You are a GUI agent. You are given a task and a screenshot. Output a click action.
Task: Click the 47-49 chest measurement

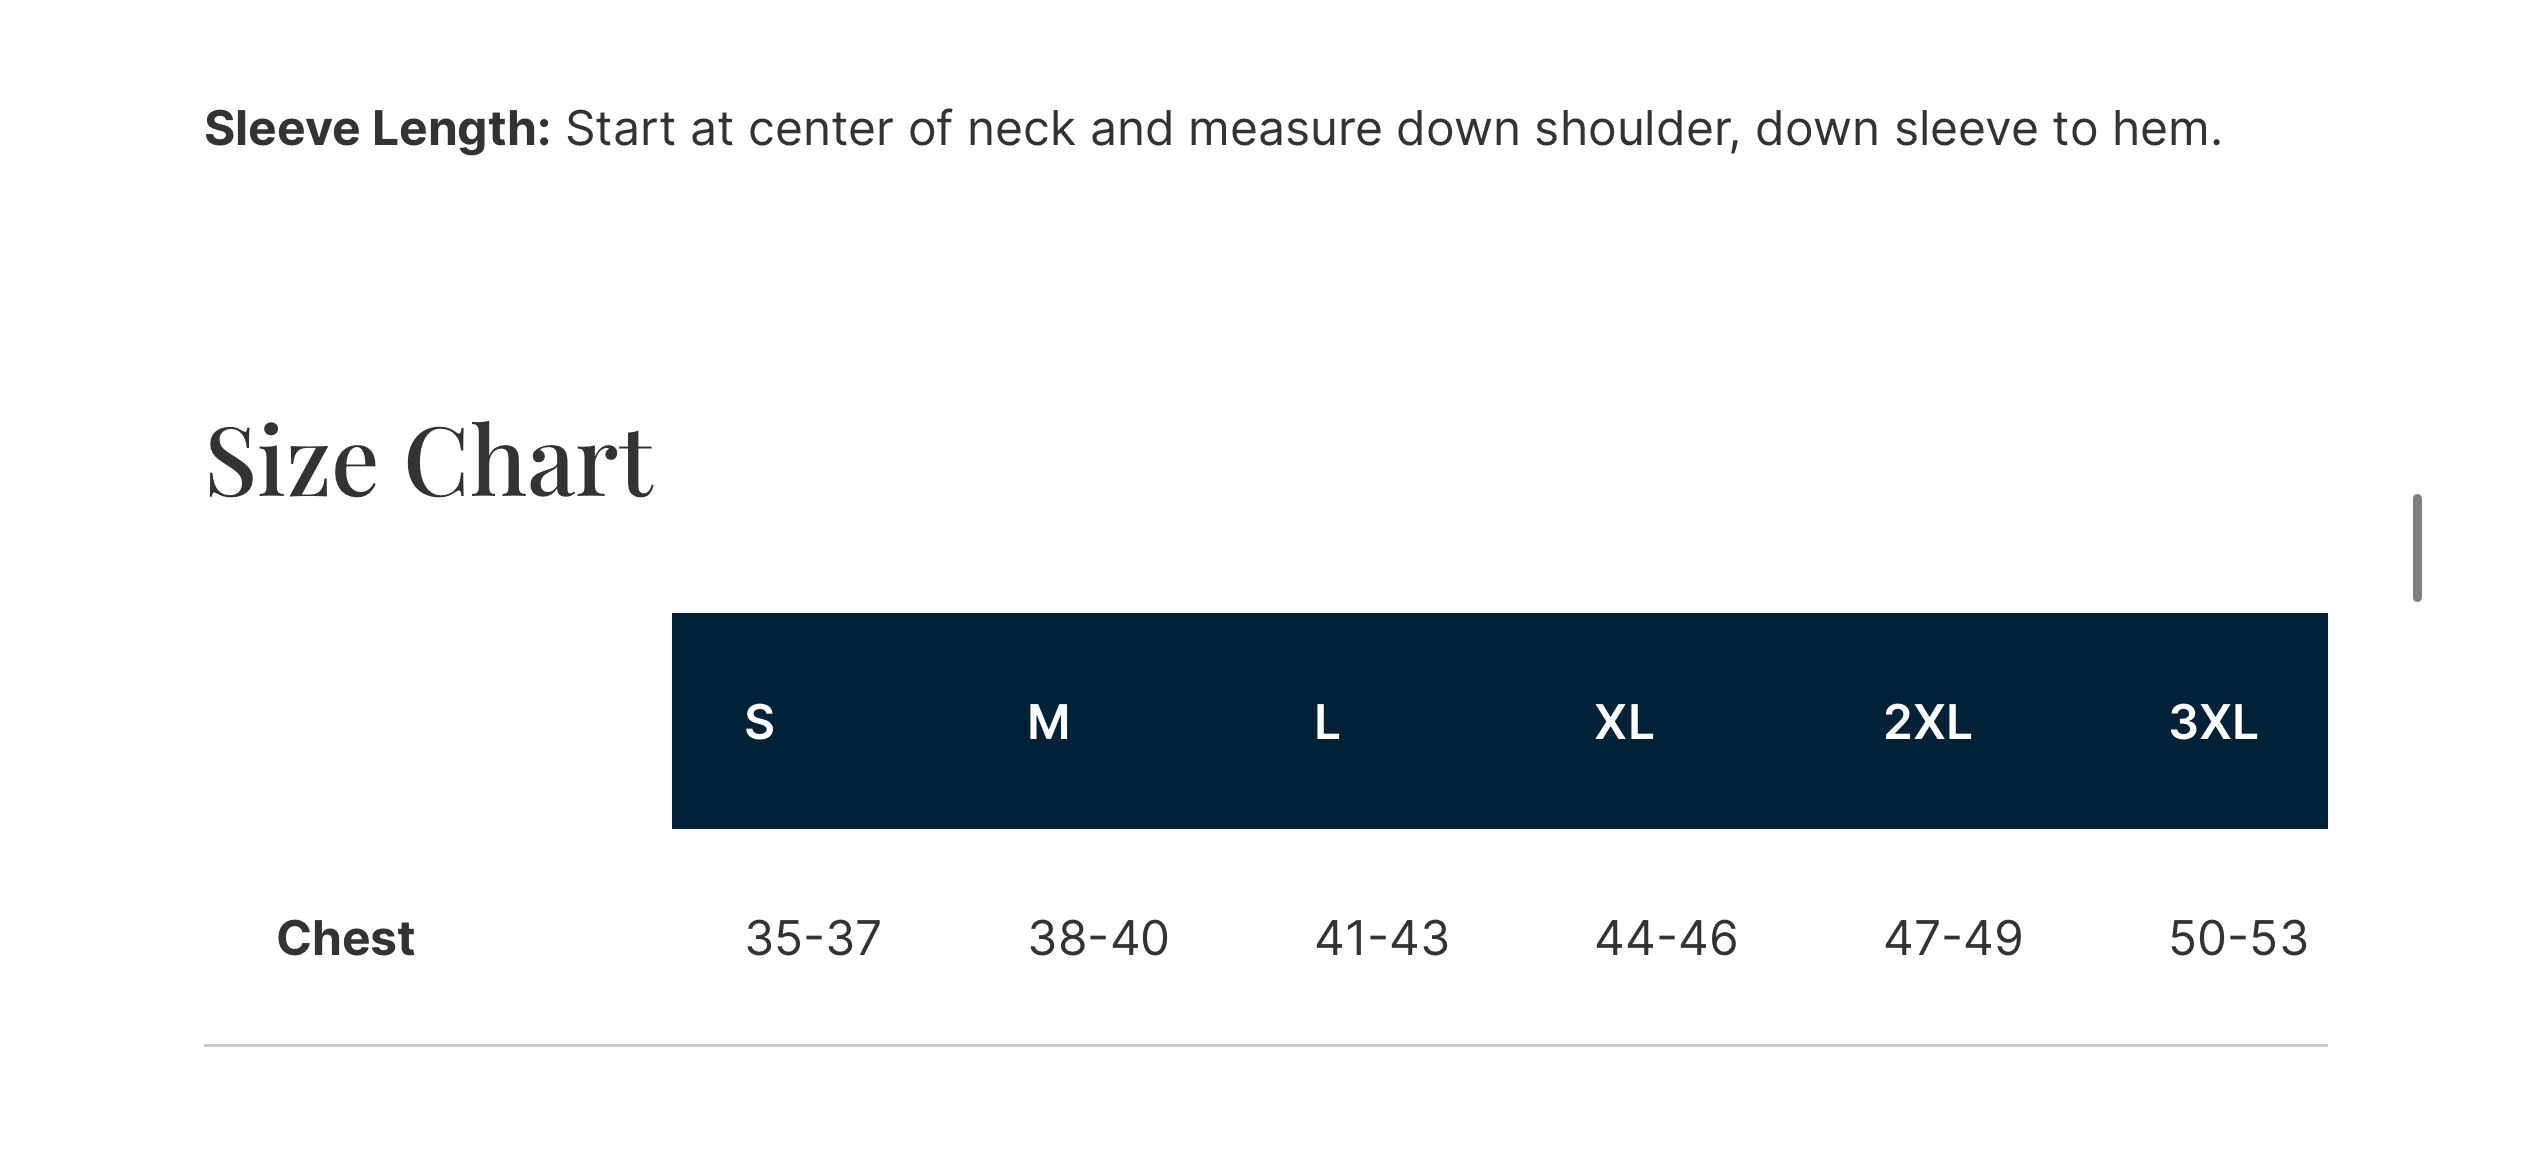pos(1953,938)
